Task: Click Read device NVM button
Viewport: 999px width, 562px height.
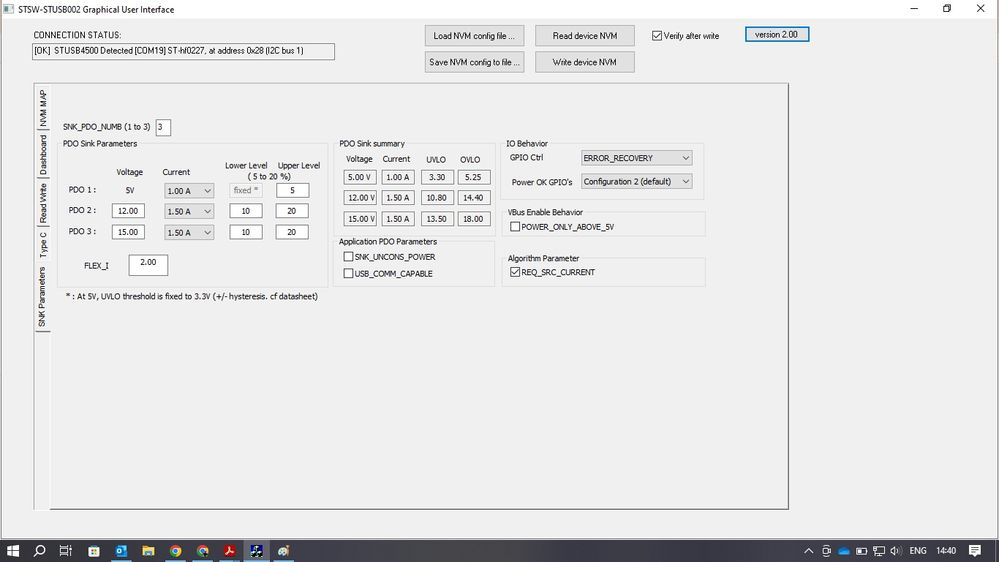Action: (584, 36)
